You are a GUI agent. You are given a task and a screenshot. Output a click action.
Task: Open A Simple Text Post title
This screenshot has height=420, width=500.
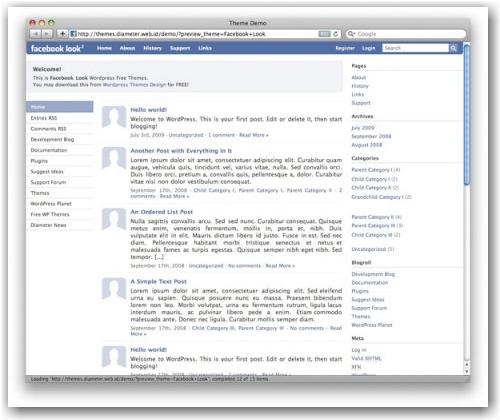[x=158, y=282]
